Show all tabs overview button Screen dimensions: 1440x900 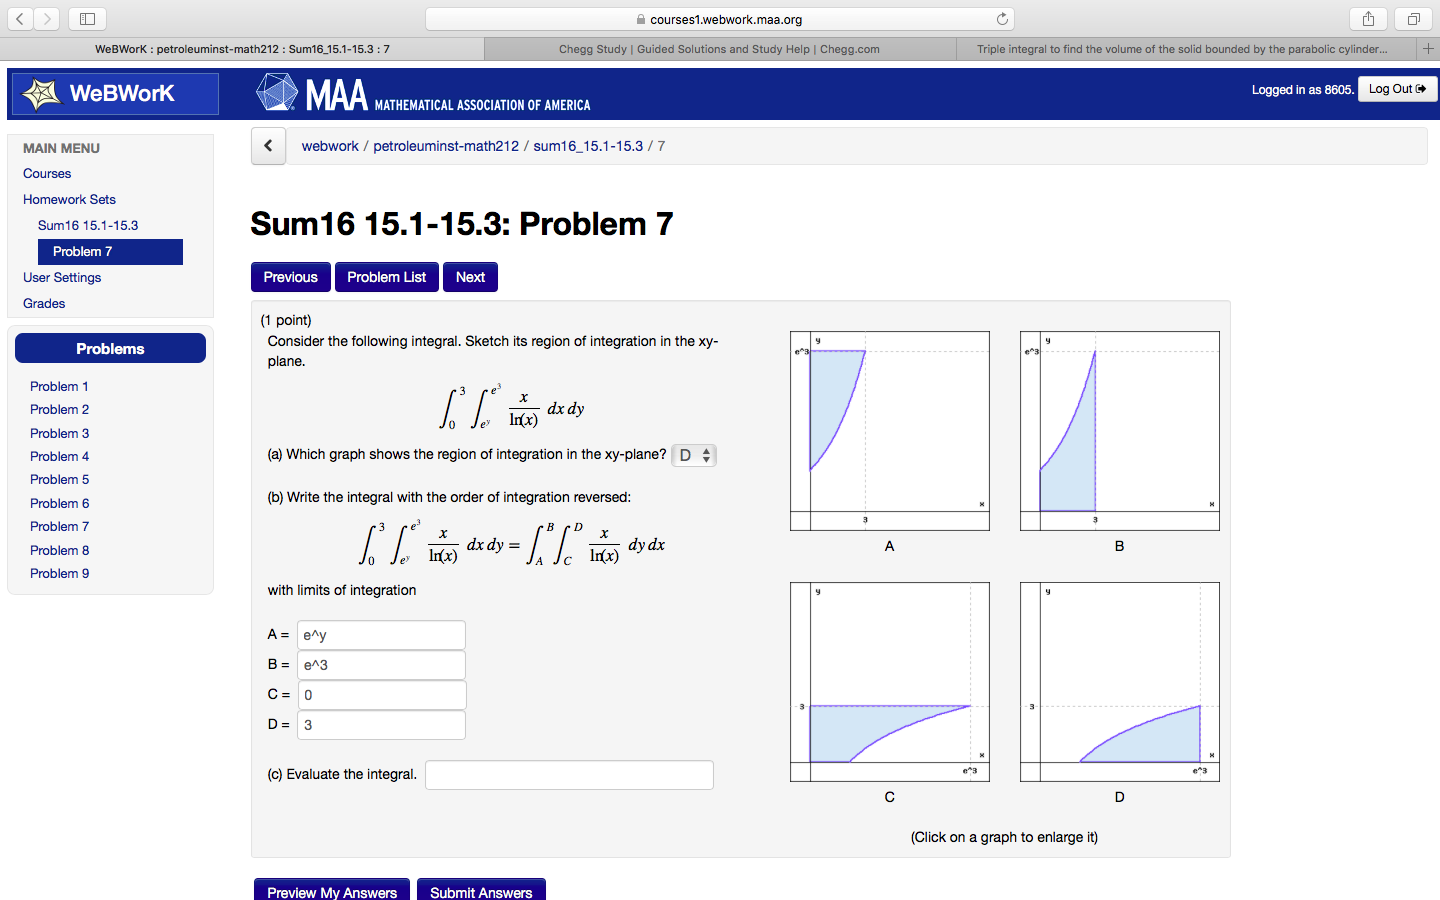point(1413,19)
